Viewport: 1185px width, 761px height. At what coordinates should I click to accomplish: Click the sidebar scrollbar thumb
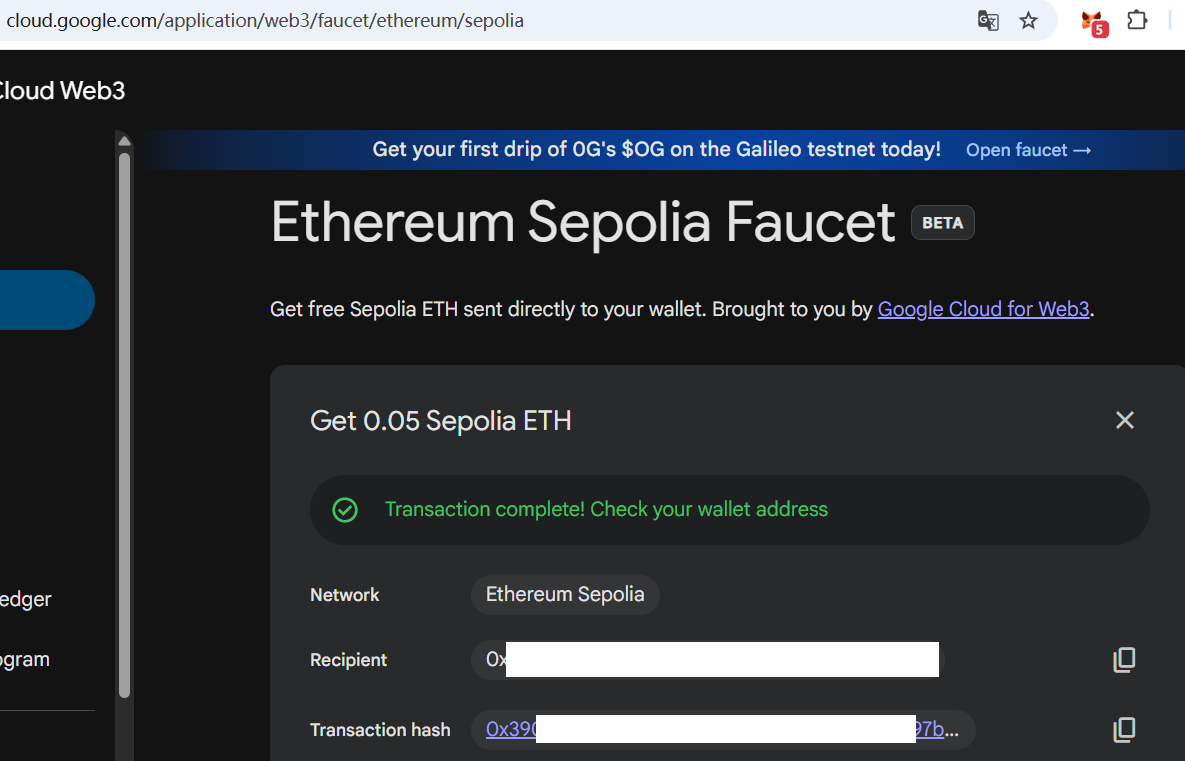(x=124, y=420)
